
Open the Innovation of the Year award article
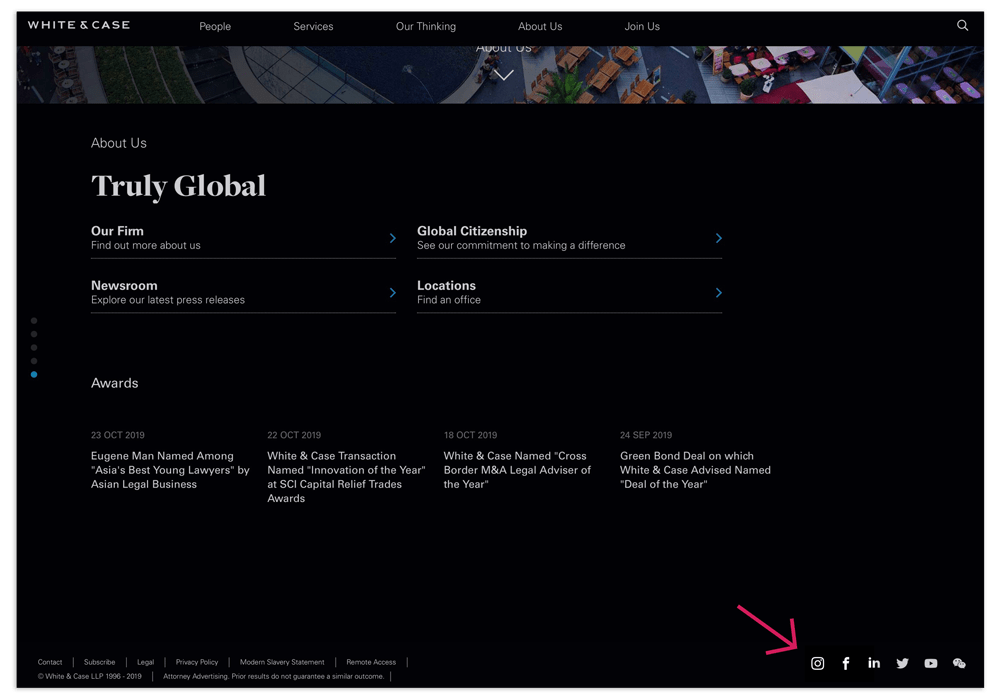pyautogui.click(x=346, y=477)
